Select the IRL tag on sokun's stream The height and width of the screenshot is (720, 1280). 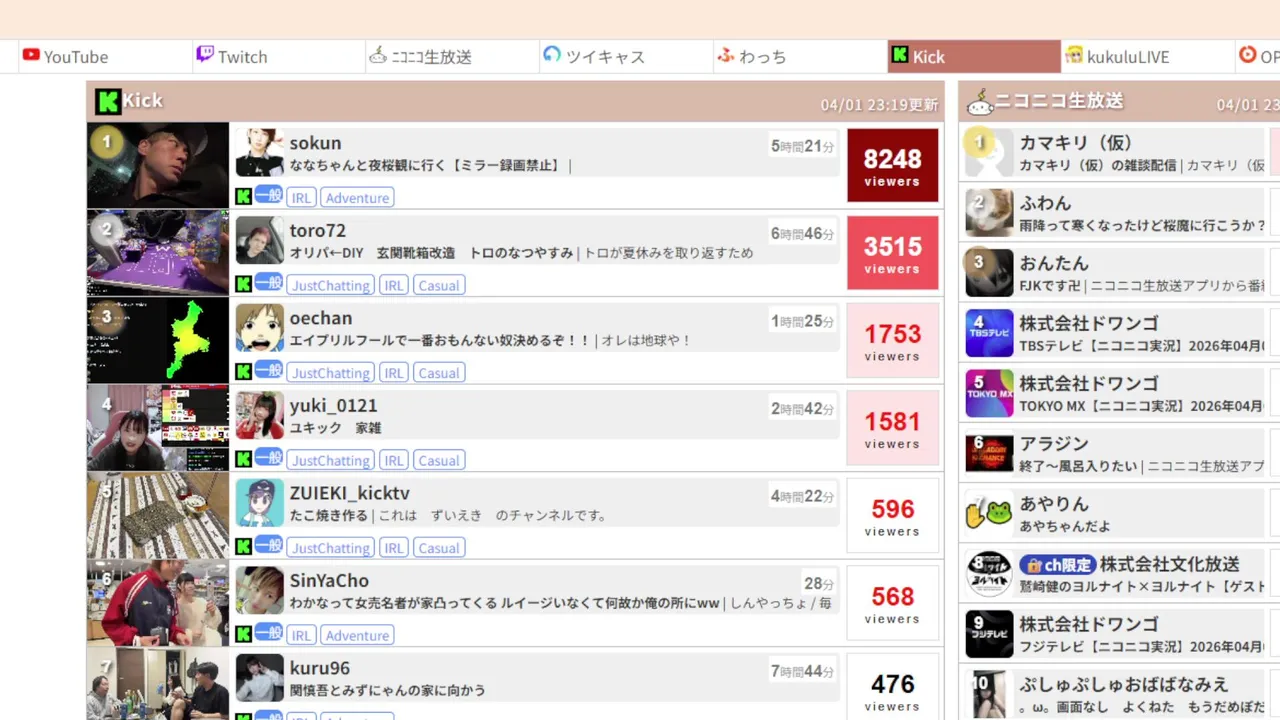301,198
